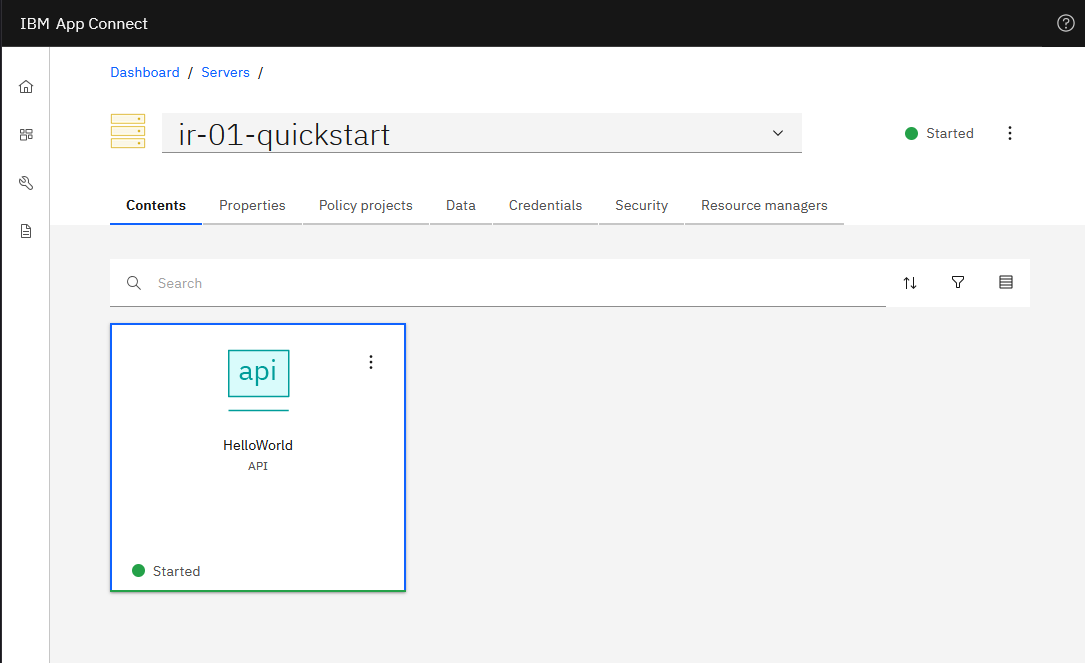Click the sort arrows icon
This screenshot has height=663, width=1085.
tap(910, 282)
